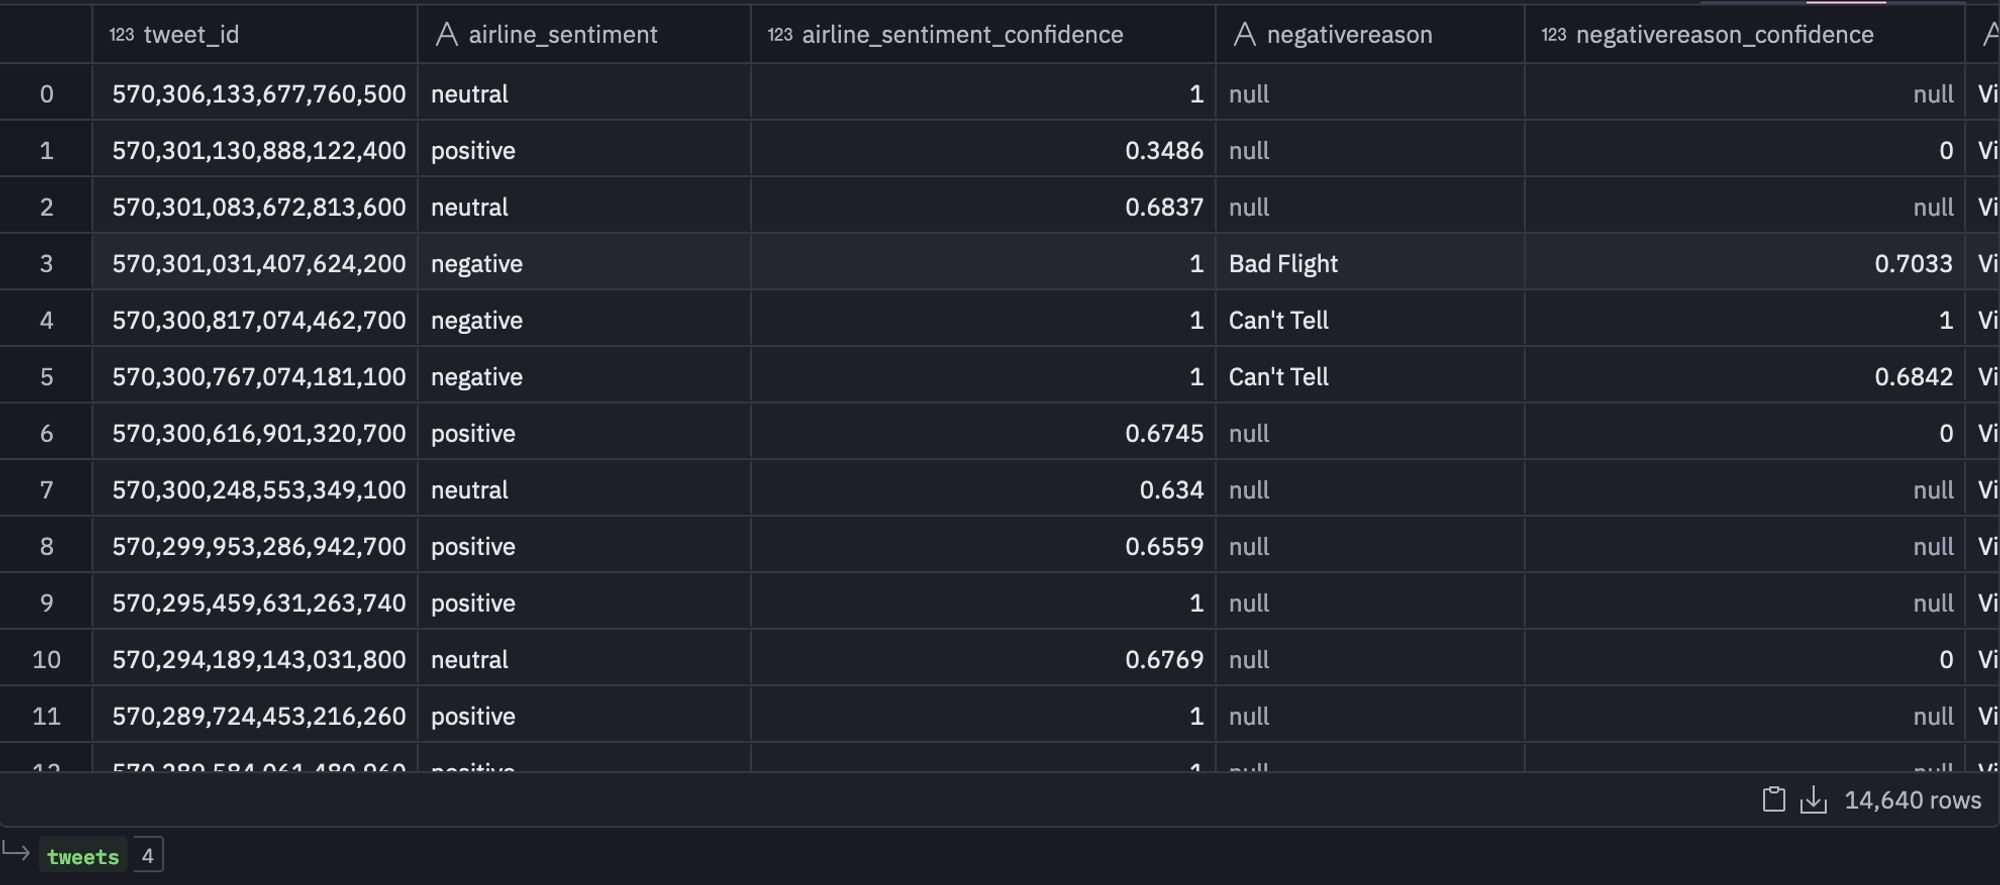Select the Can't Tell cell in row 4

point(1278,321)
